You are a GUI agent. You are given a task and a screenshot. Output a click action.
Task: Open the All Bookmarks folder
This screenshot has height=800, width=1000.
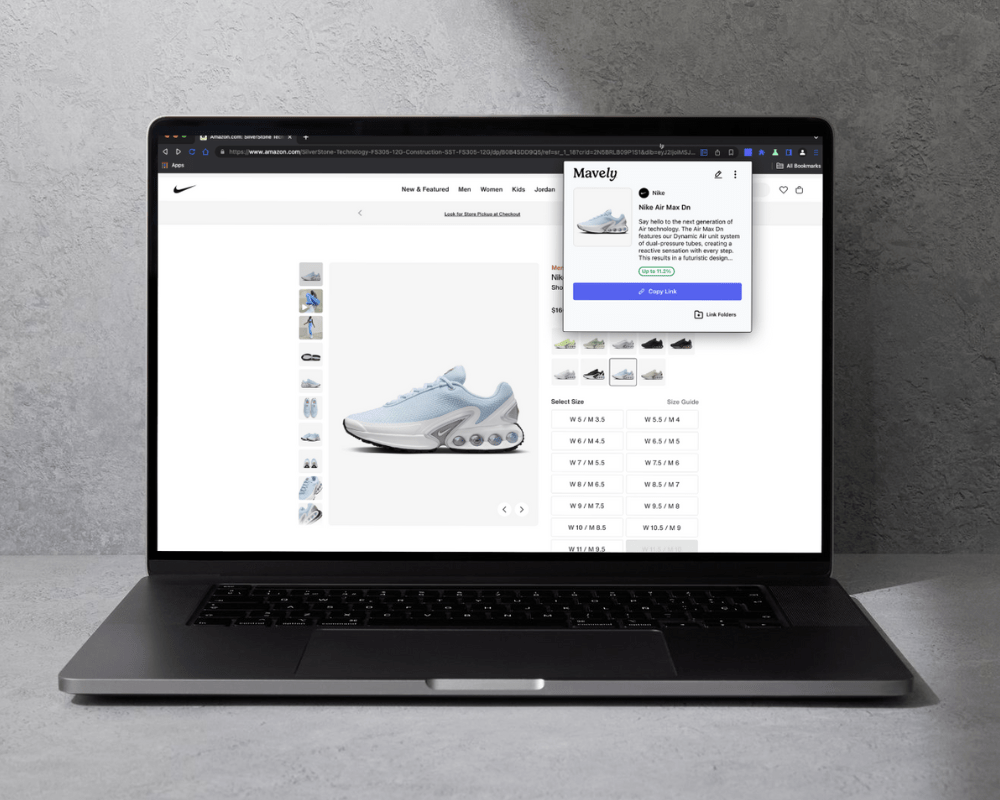[x=798, y=166]
